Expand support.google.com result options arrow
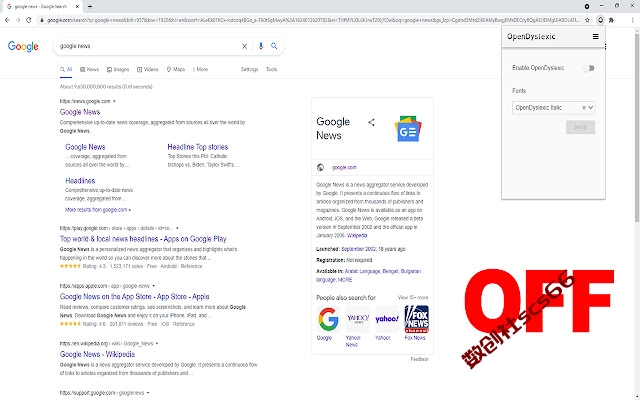 [x=148, y=393]
